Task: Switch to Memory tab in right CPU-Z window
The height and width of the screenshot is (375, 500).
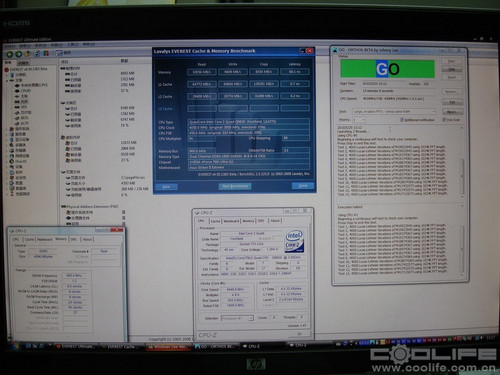Action: click(248, 221)
